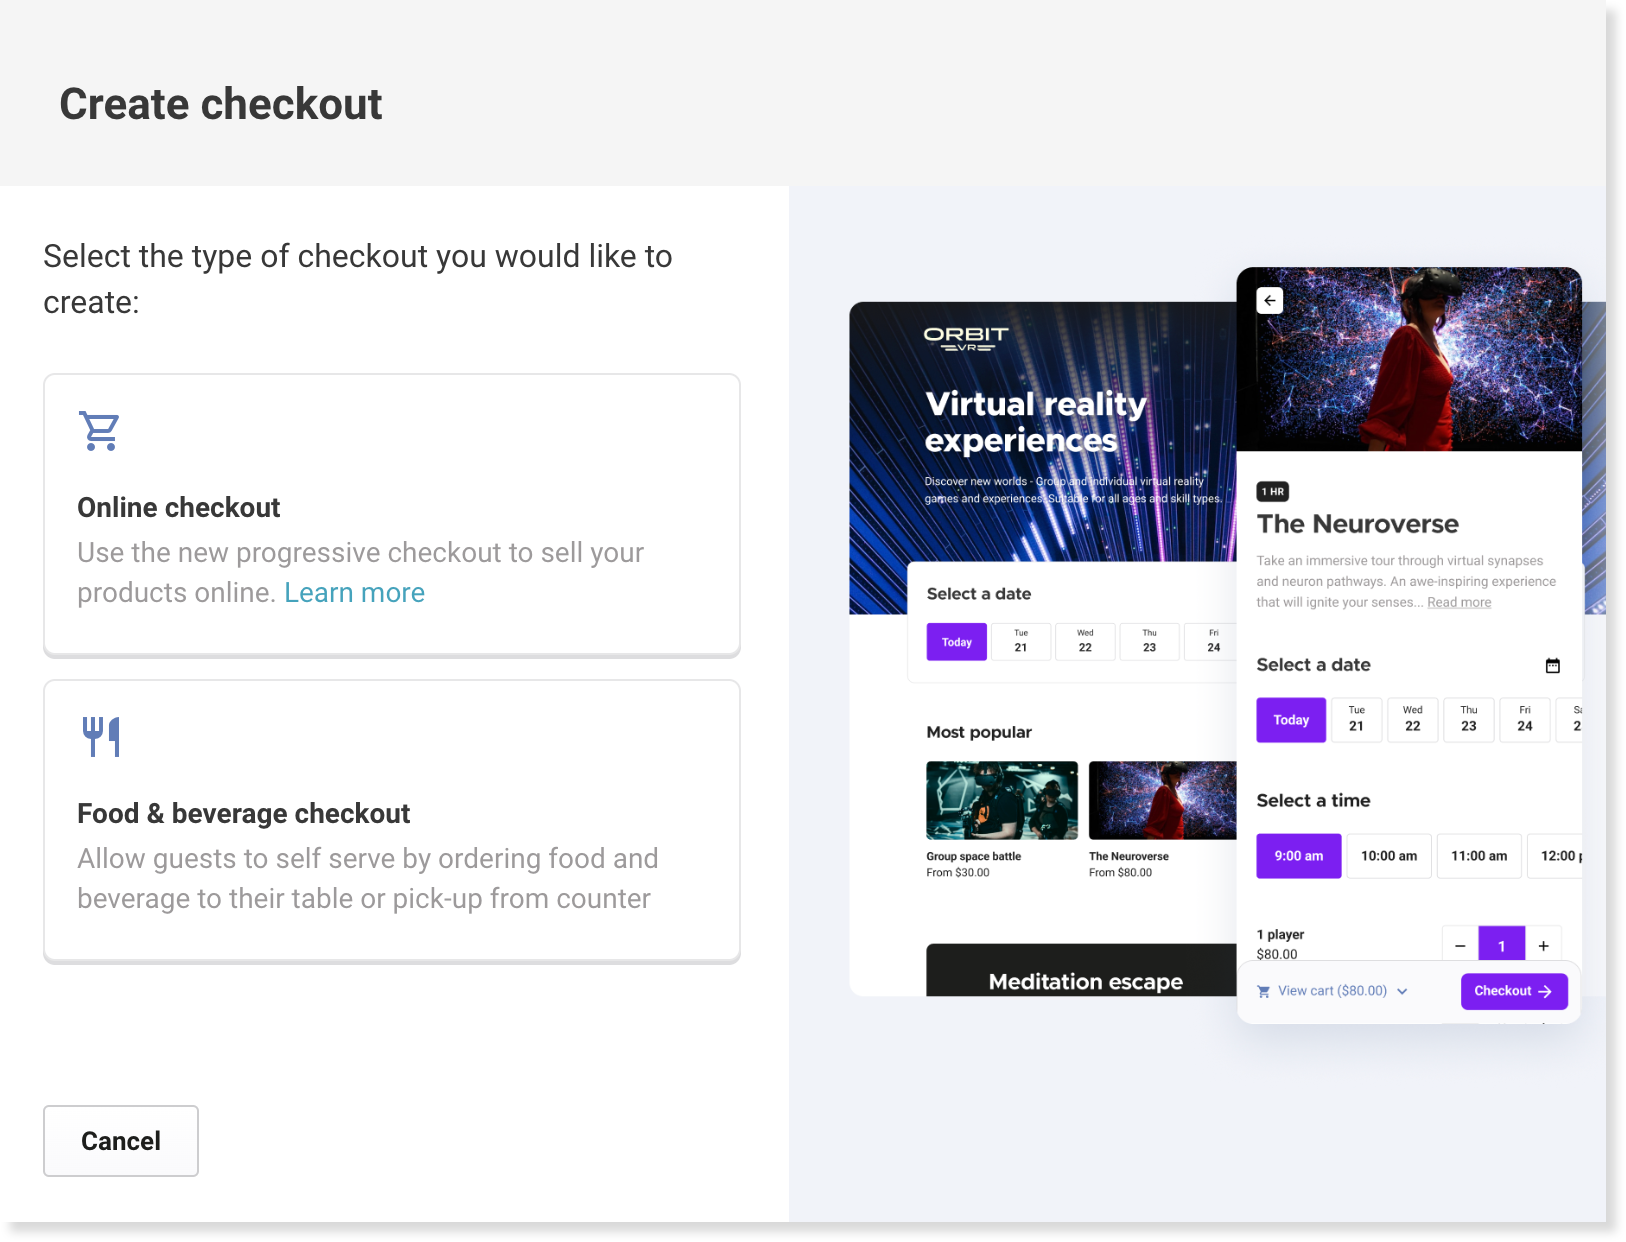The image size is (1626, 1242).
Task: Click the plus icon for player count
Action: [1543, 946]
